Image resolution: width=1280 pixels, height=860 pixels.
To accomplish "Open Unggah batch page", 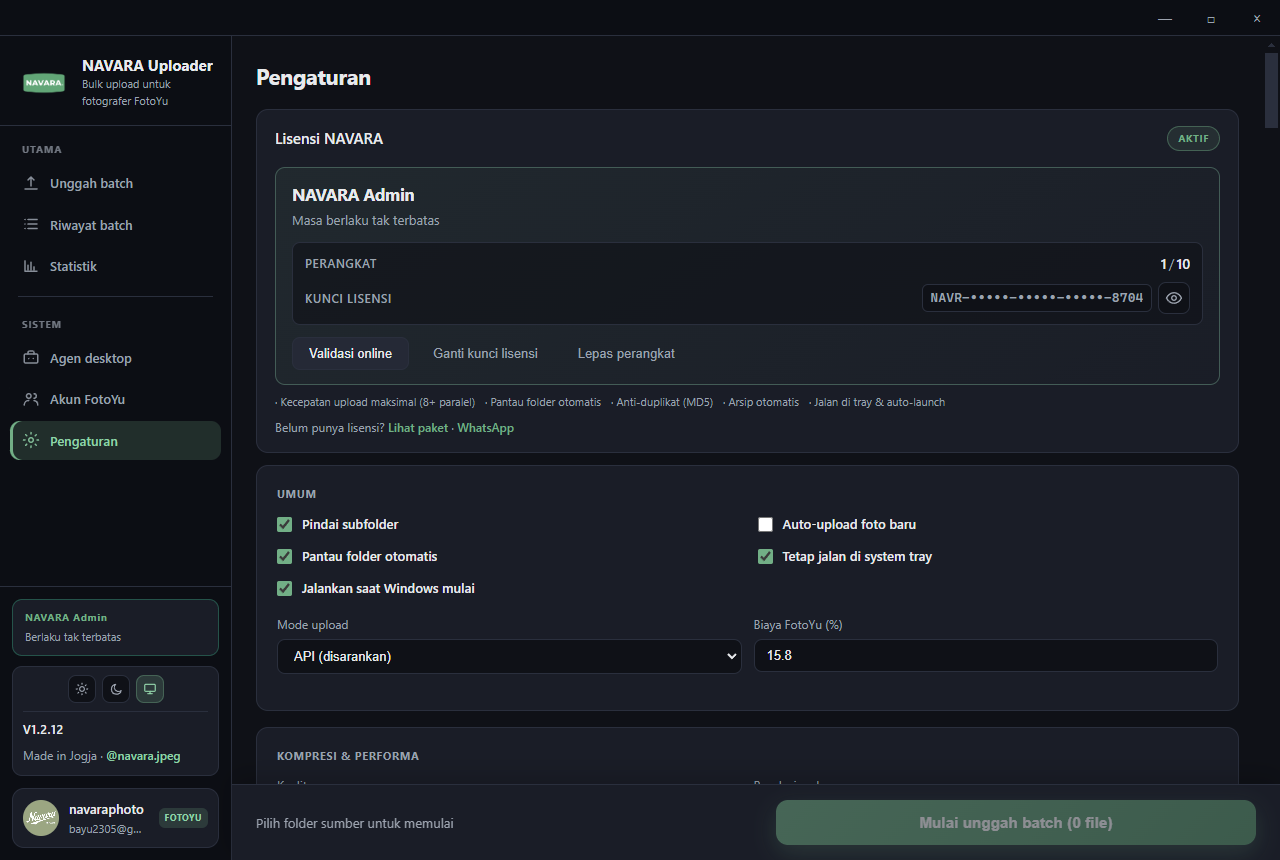I will coord(115,183).
